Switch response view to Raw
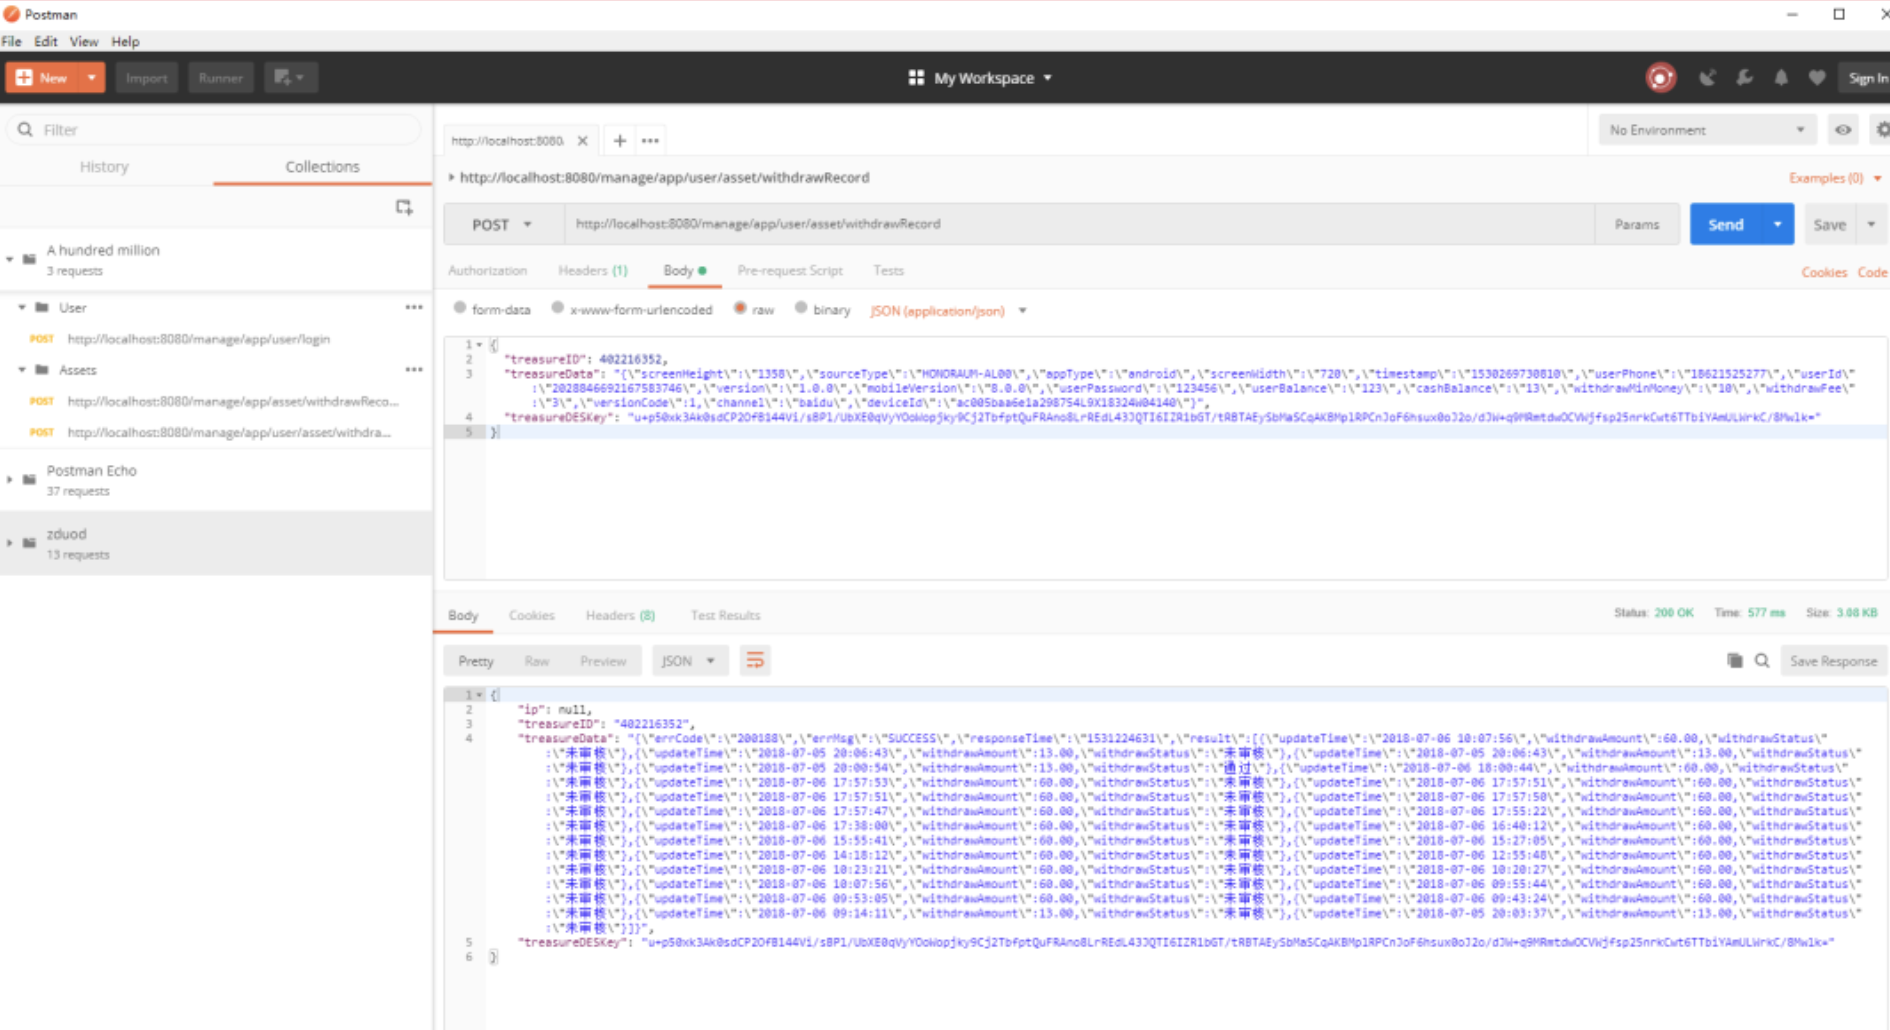The width and height of the screenshot is (1890, 1030). point(537,661)
